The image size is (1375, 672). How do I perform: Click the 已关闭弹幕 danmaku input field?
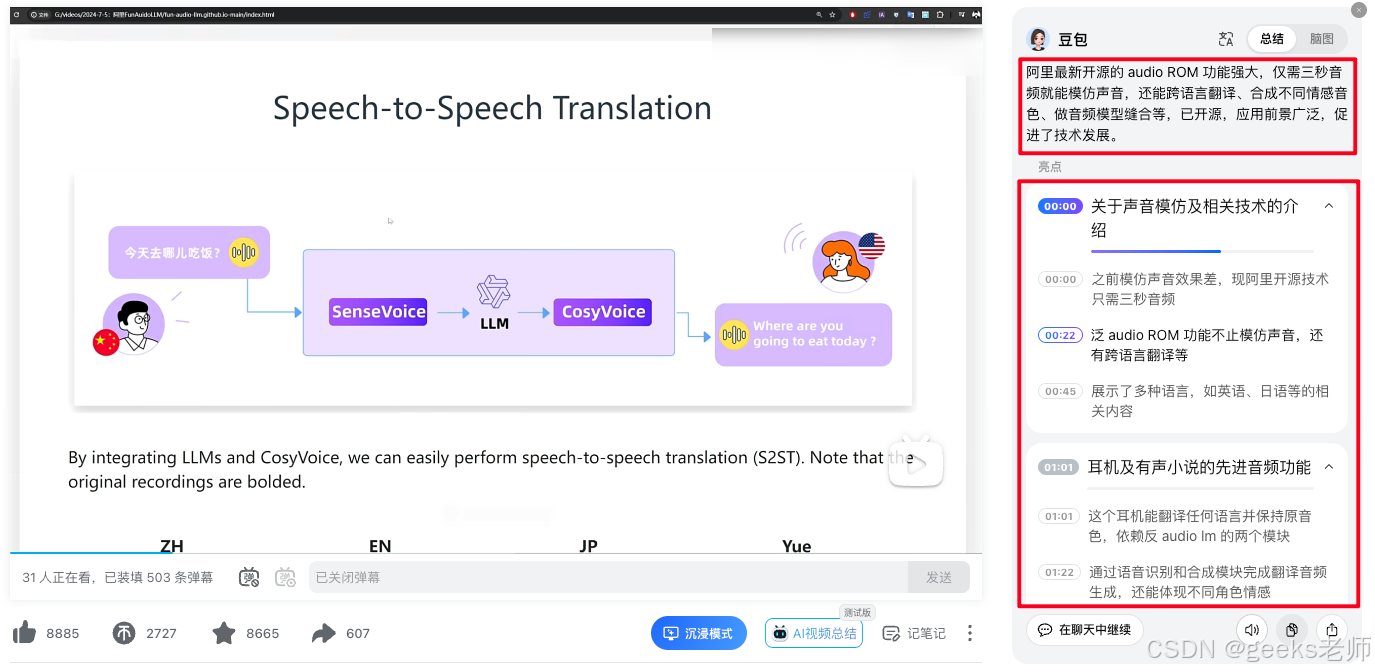tap(608, 577)
